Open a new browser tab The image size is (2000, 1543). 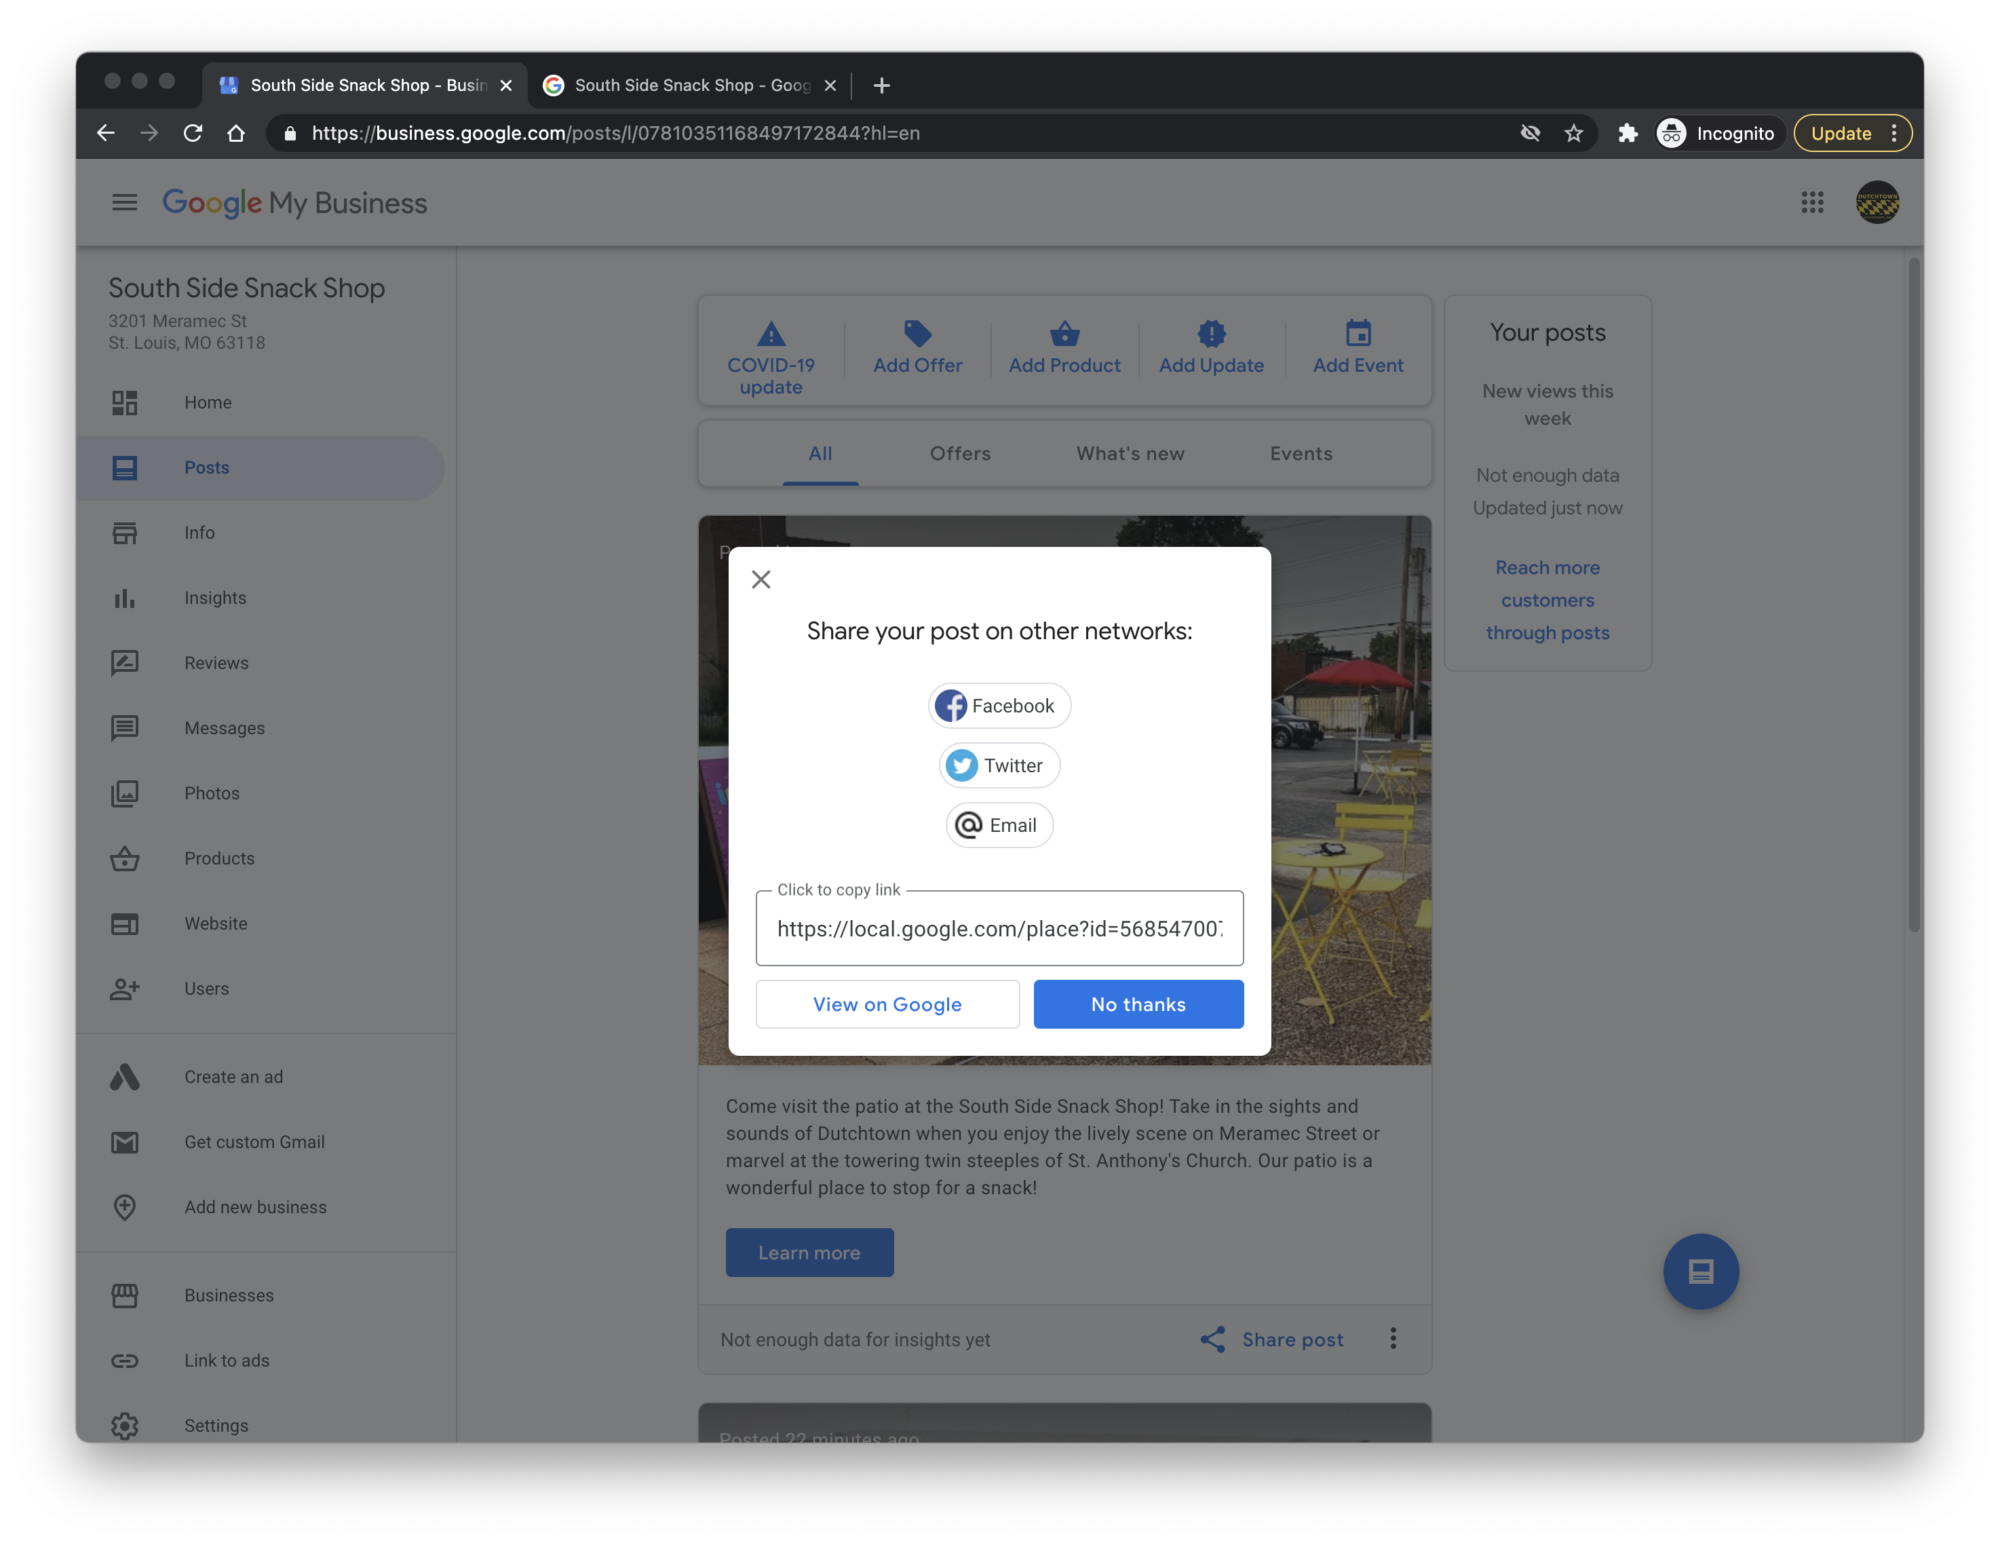pos(881,86)
